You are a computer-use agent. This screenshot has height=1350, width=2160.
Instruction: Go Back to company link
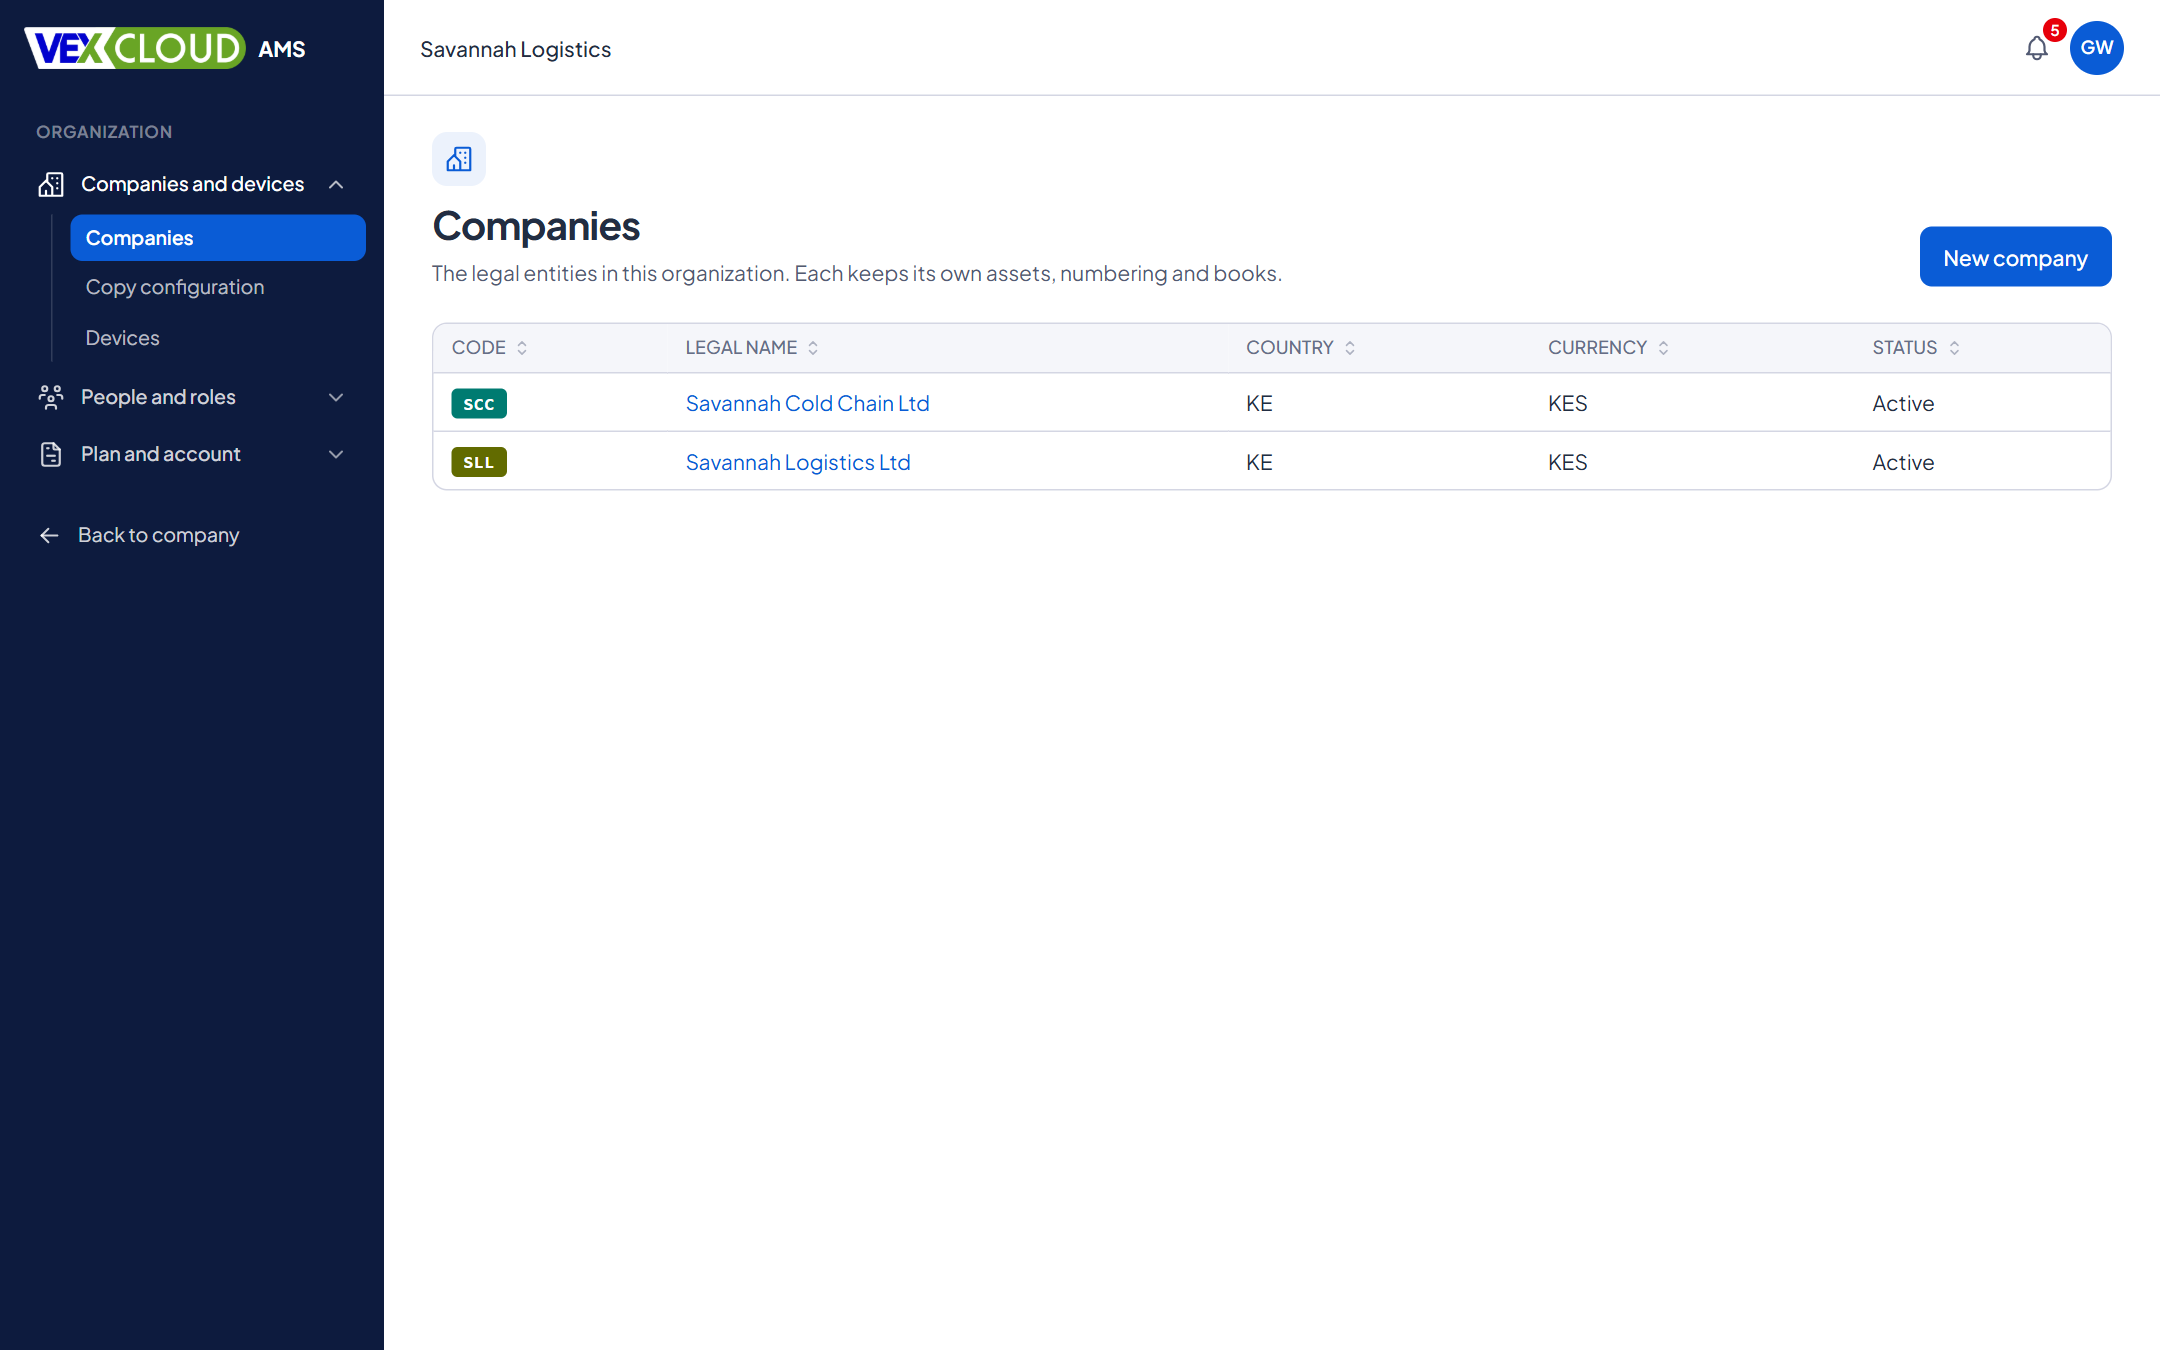(159, 535)
